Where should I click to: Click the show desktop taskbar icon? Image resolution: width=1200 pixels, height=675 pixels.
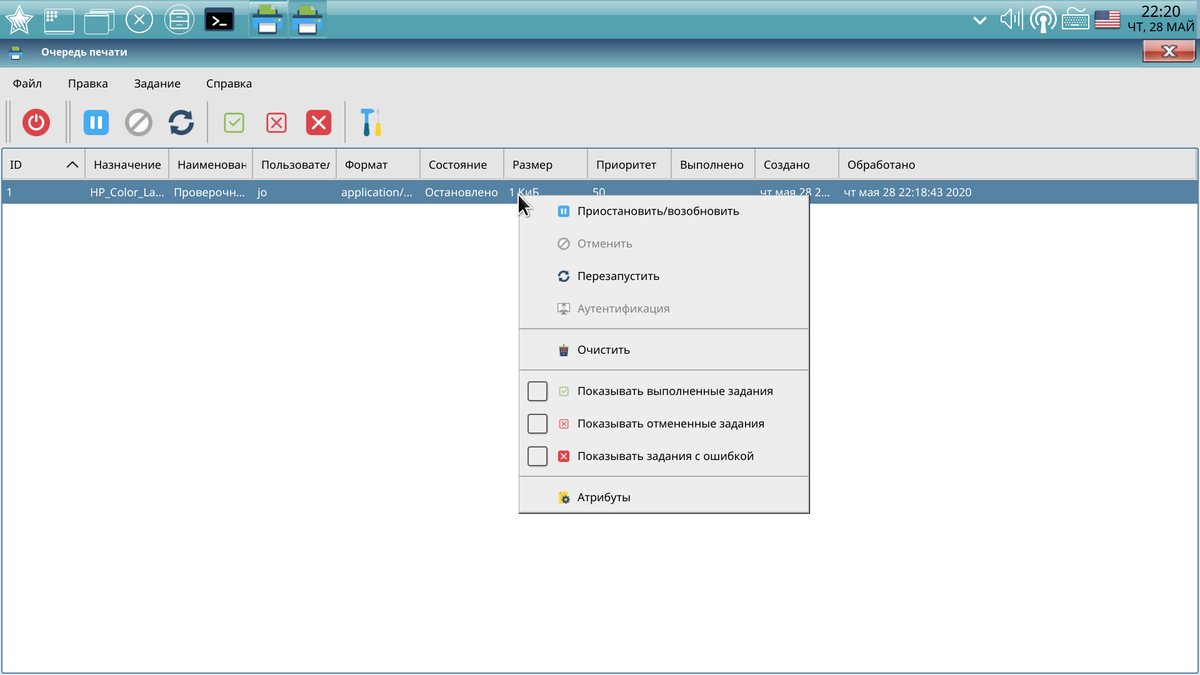[x=59, y=19]
